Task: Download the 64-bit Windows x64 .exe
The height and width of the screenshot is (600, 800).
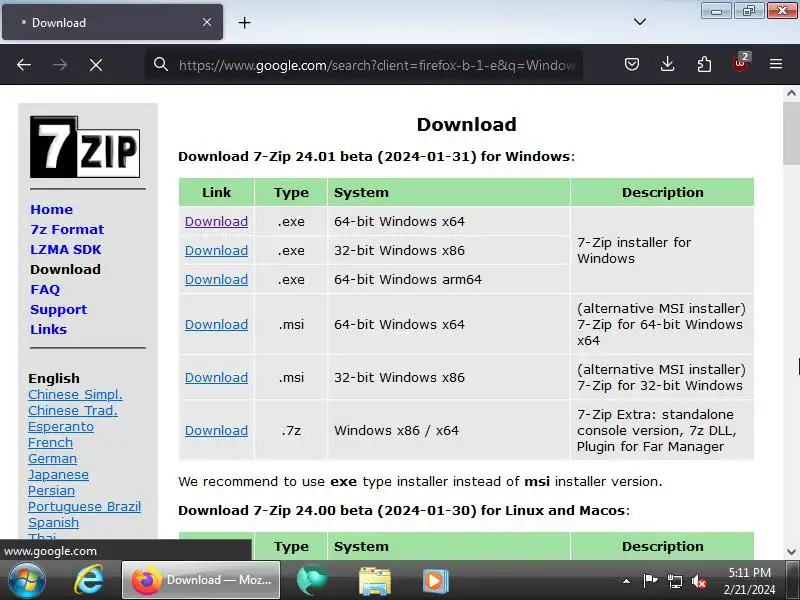Action: click(x=216, y=221)
